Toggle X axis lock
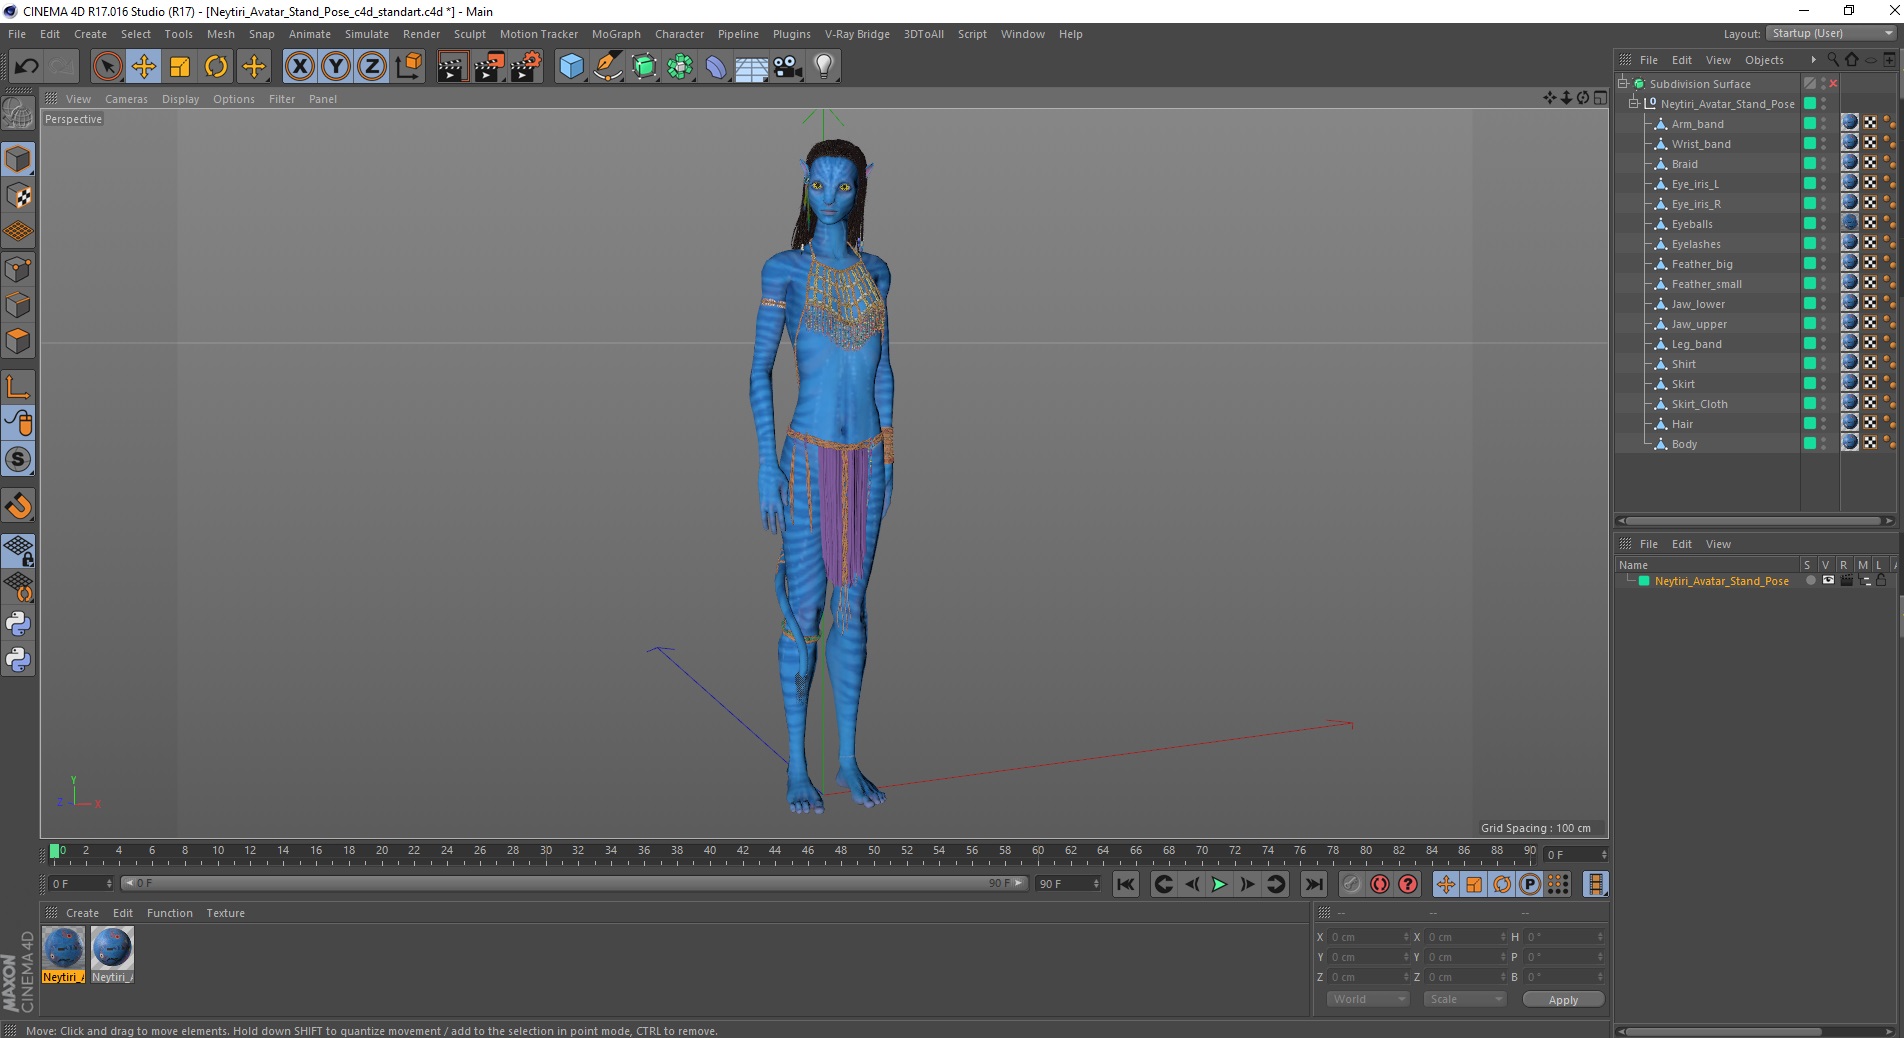1904x1038 pixels. 299,66
